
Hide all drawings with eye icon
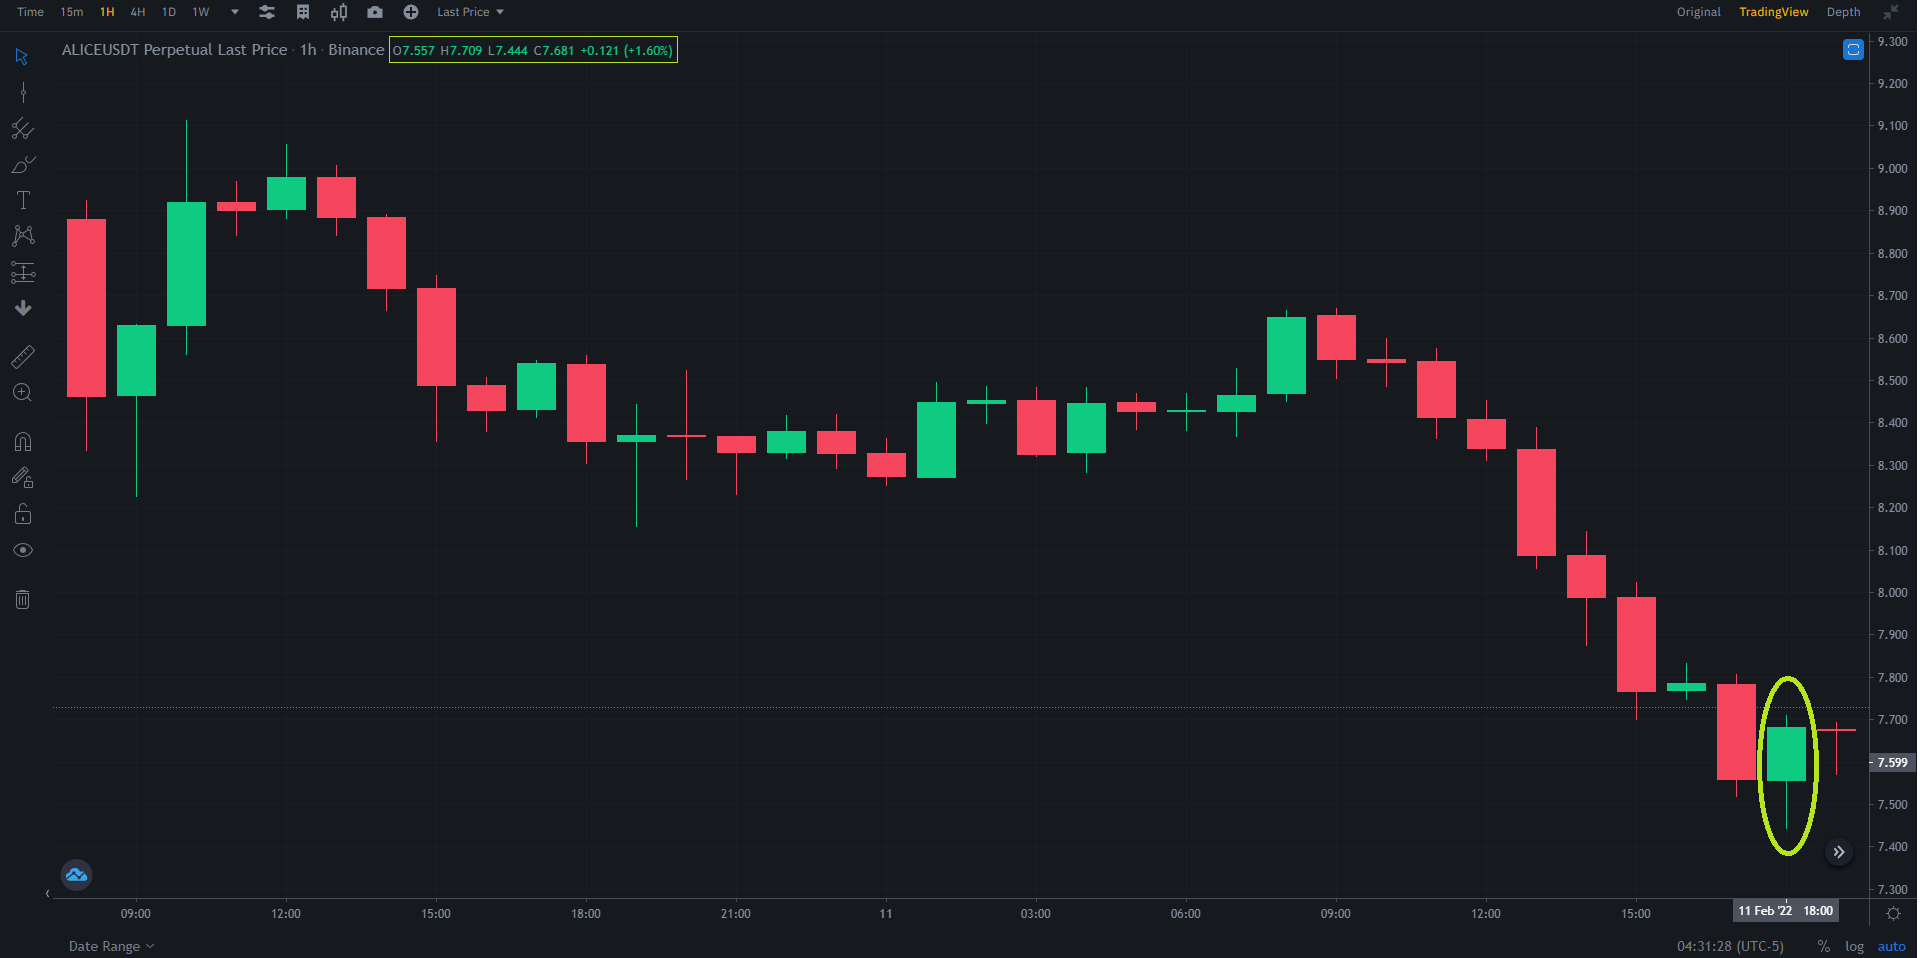tap(22, 550)
